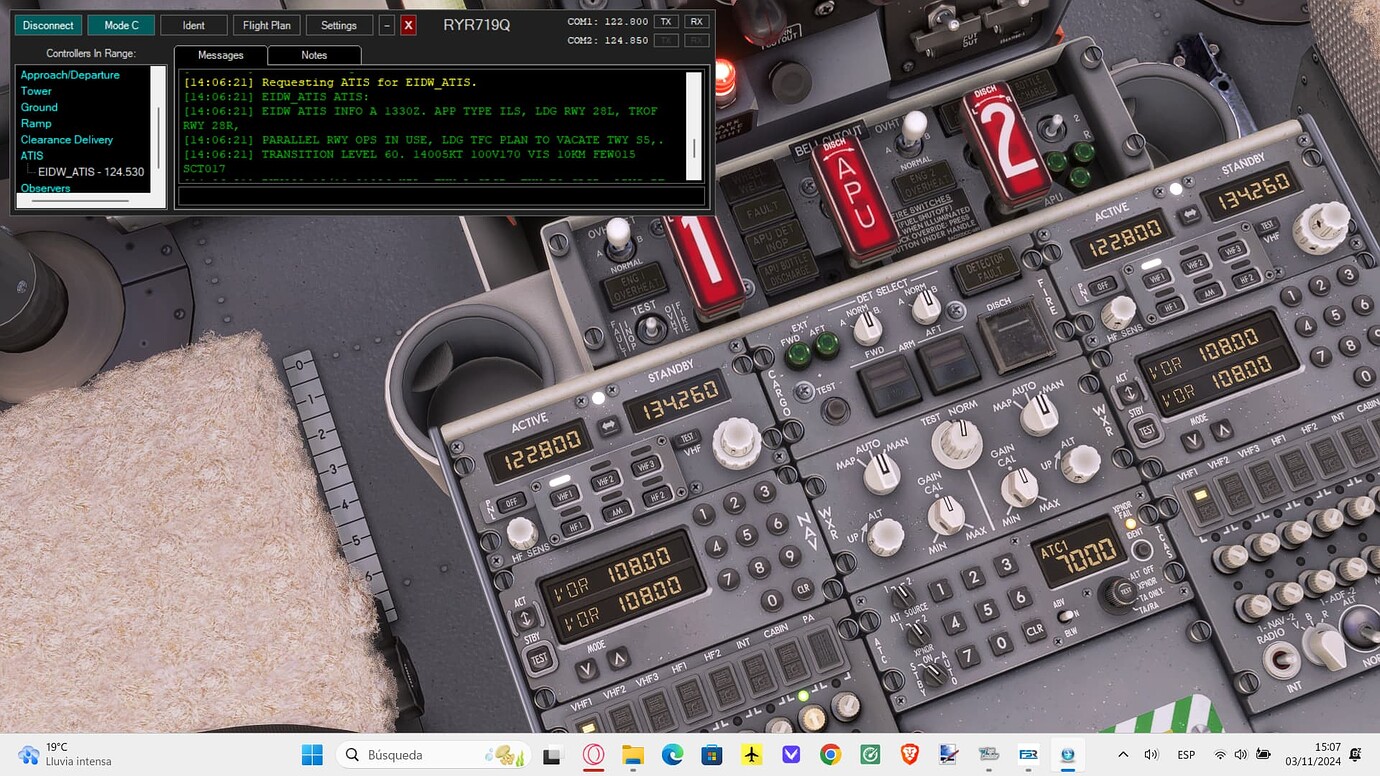Toggle COM1 RX in vPilot
1380x776 pixels.
[x=696, y=21]
